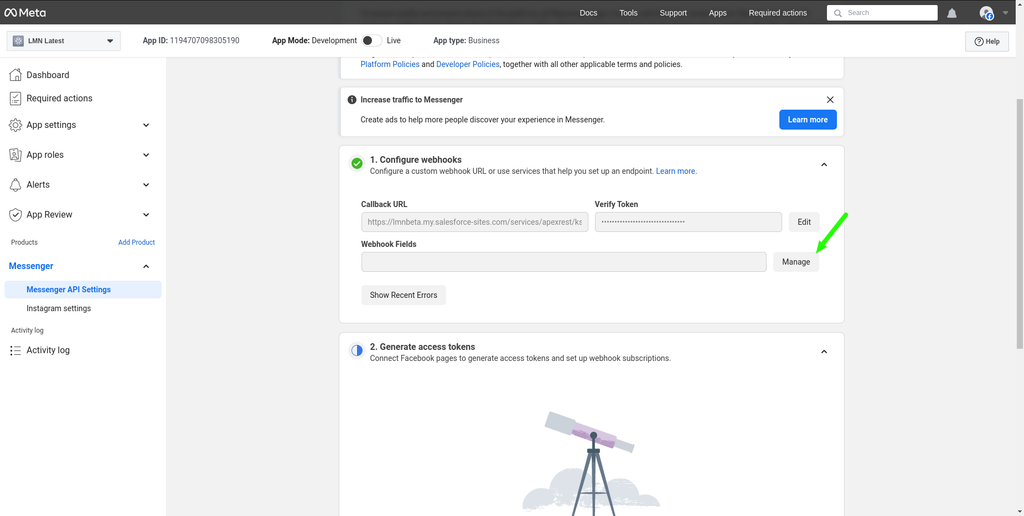Click the half-circle status icon on Generate tokens
The image size is (1024, 516).
[357, 351]
